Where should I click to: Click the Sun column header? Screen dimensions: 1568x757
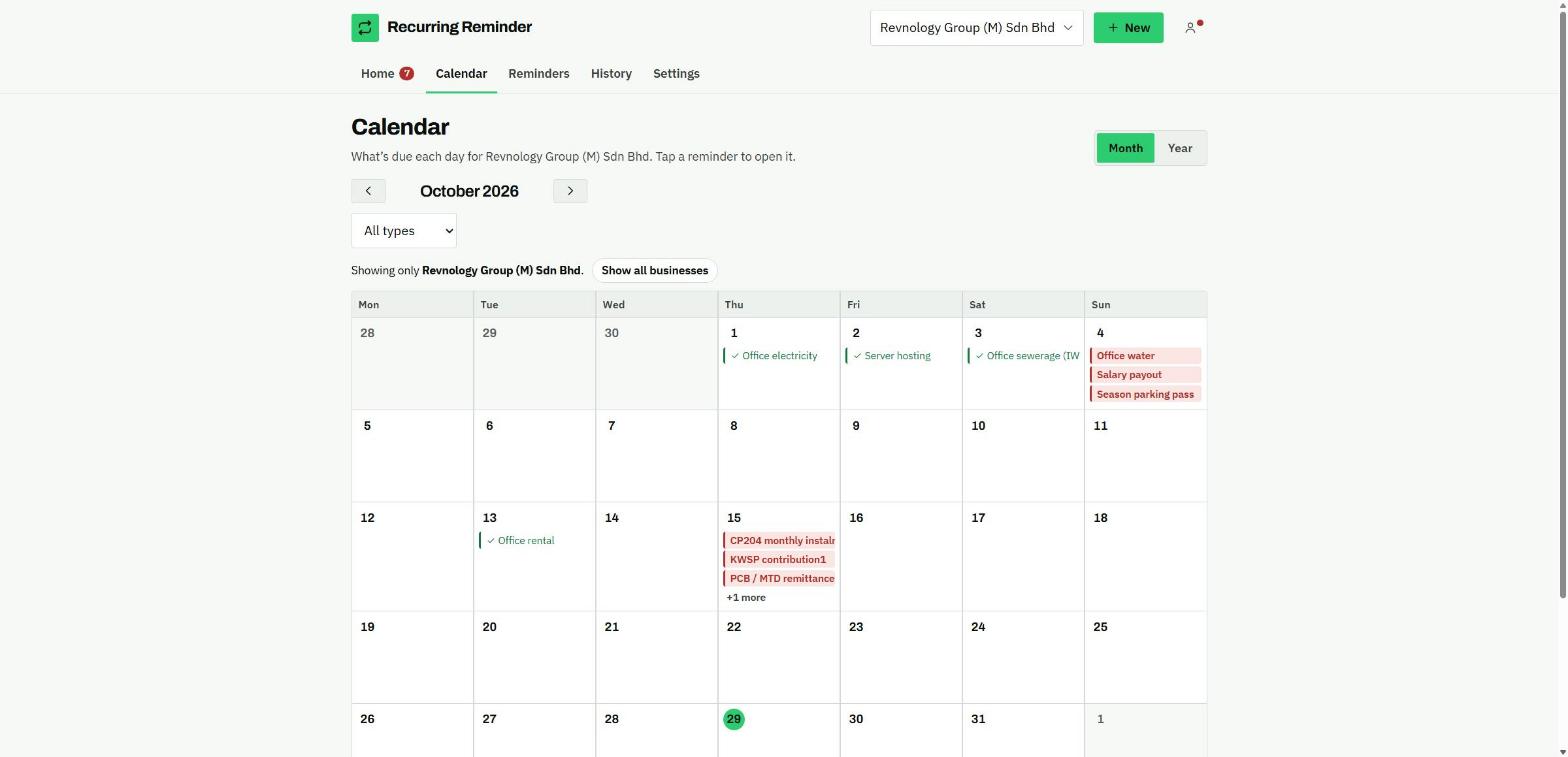[1145, 305]
